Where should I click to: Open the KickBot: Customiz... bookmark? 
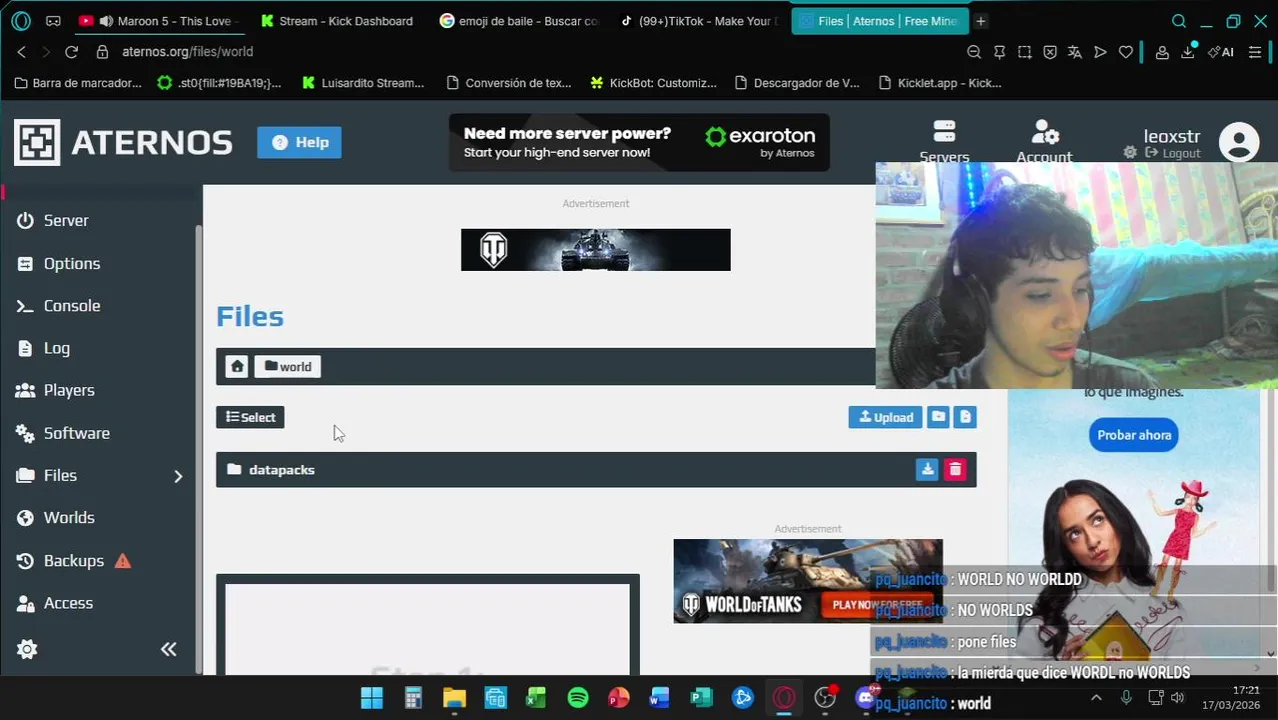tap(654, 83)
